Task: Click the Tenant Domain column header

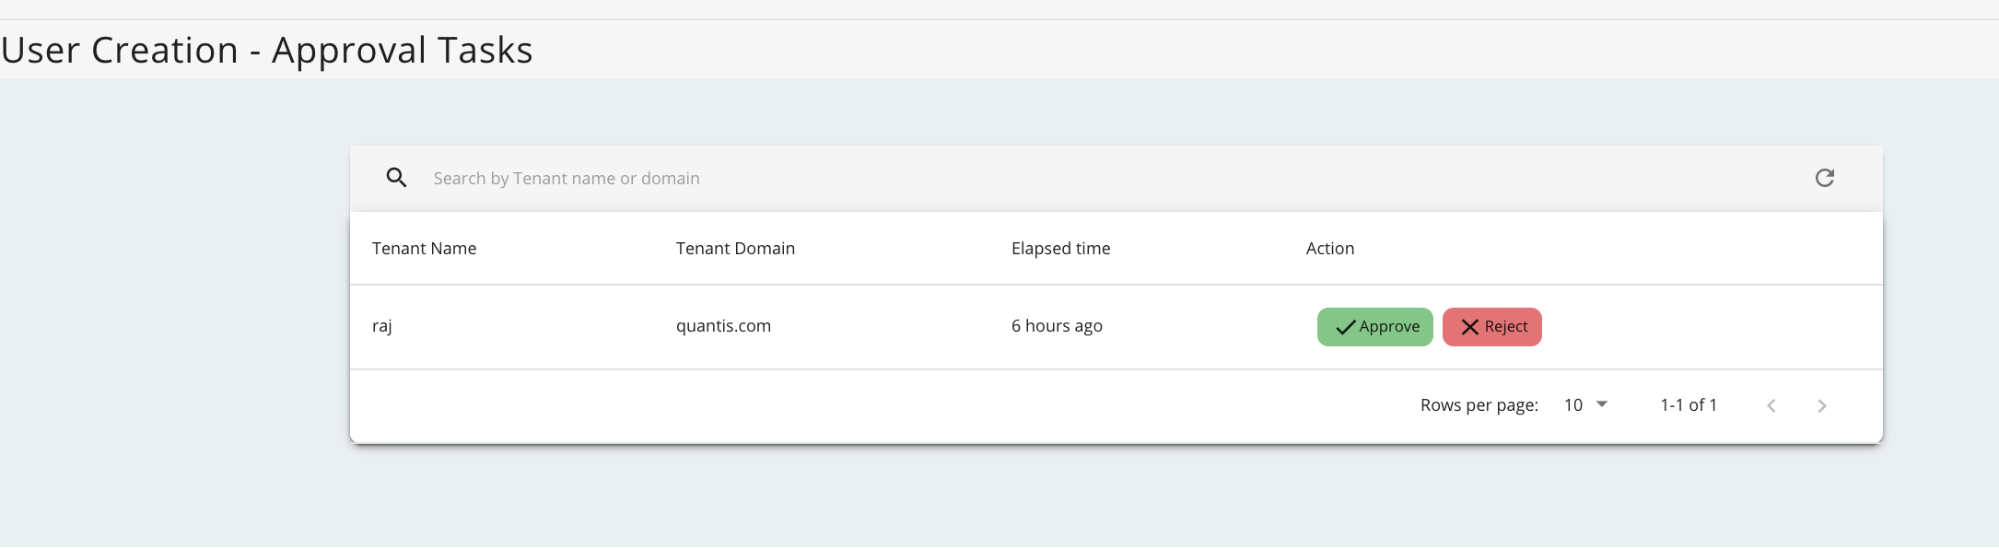Action: coord(735,248)
